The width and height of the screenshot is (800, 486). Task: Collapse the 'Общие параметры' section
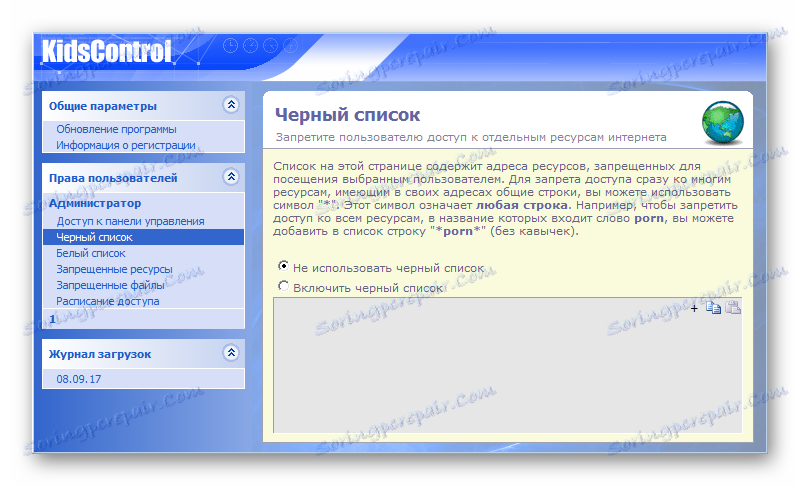pos(231,105)
